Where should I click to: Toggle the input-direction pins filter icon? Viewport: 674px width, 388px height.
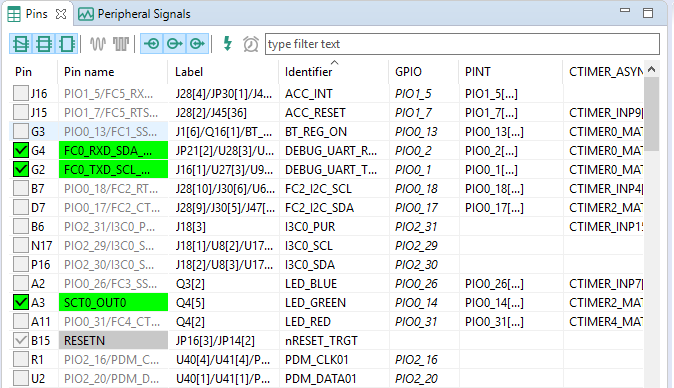152,44
